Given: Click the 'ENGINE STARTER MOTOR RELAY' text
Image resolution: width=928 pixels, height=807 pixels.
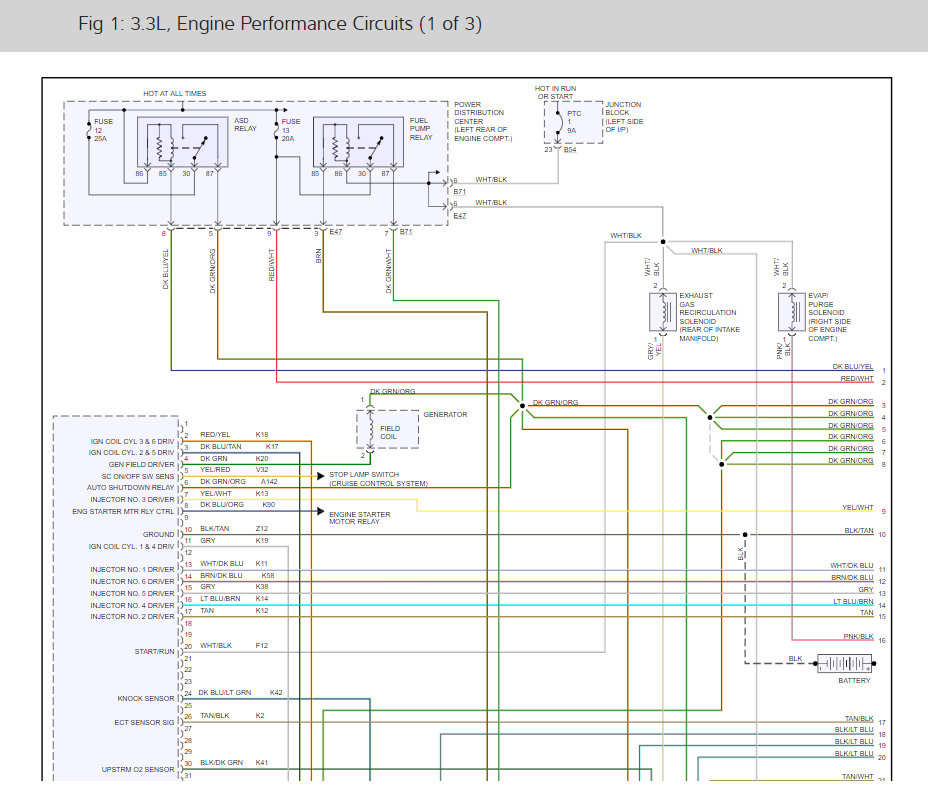Looking at the screenshot, I should pos(360,518).
